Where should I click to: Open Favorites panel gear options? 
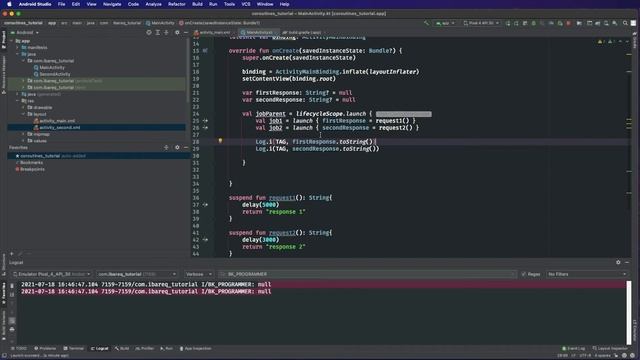coord(177,147)
